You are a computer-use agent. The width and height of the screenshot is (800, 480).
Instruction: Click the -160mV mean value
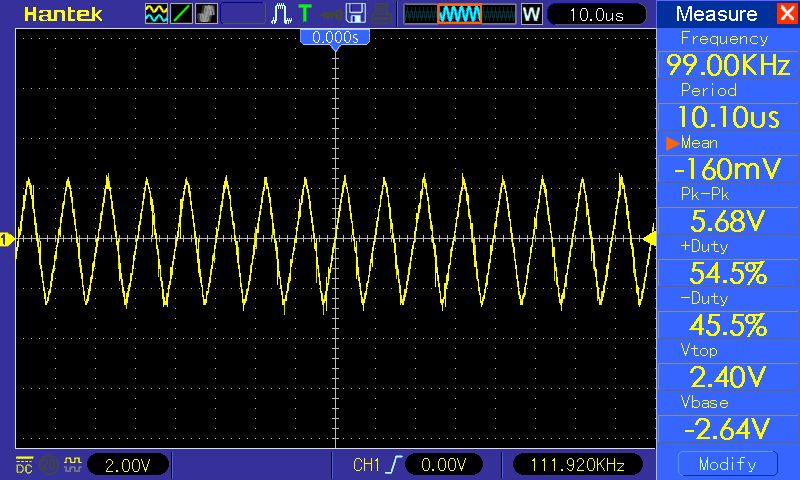[x=728, y=169]
